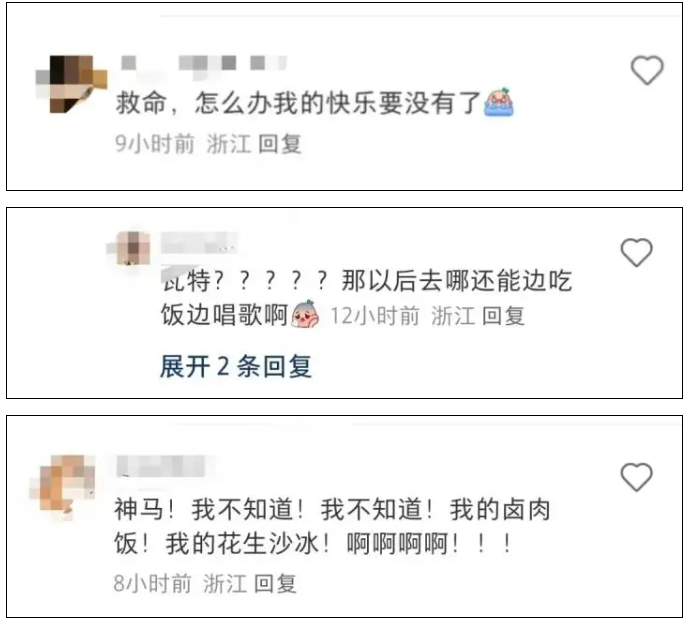Open the blurred username above the 救命 comment
Screen dimensions: 687x626
(204, 64)
